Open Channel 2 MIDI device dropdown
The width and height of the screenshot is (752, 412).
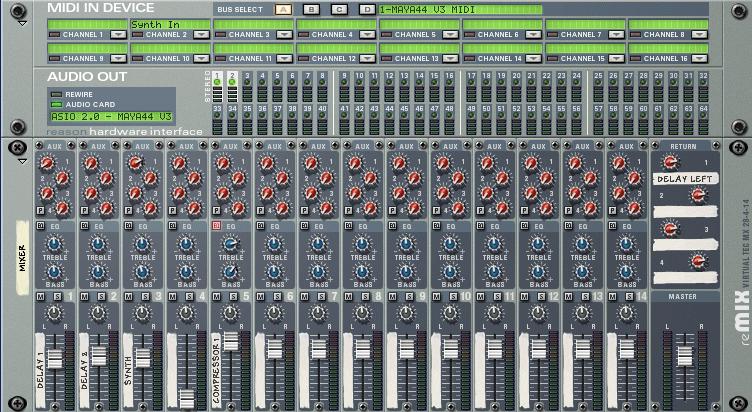(201, 35)
